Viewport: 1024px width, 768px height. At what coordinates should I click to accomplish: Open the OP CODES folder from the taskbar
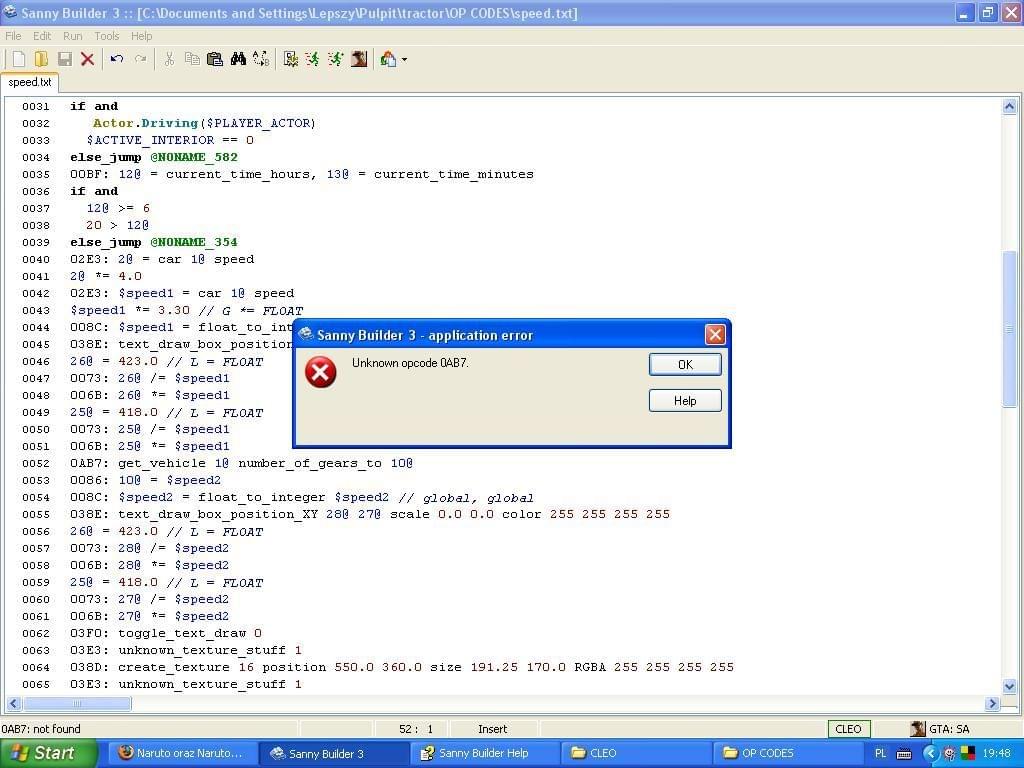[786, 754]
